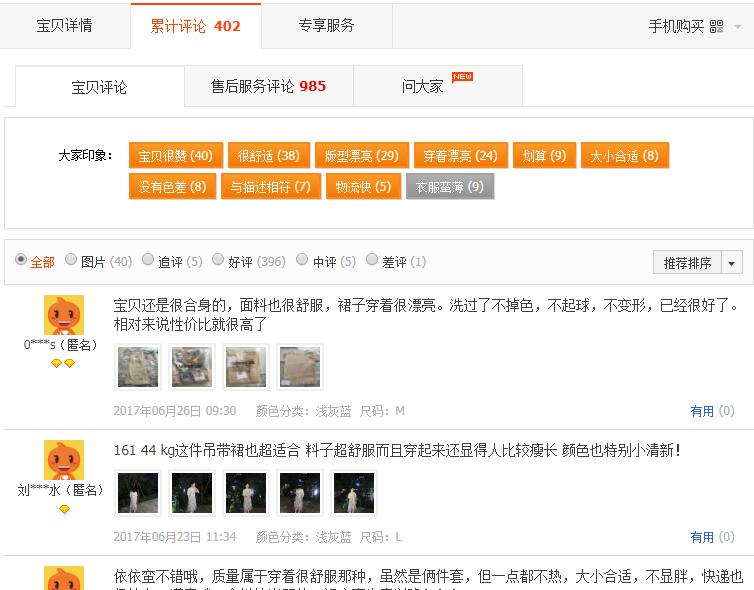The width and height of the screenshot is (754, 590).
Task: Mark the 06月26日 review as 有用
Action: [x=702, y=411]
